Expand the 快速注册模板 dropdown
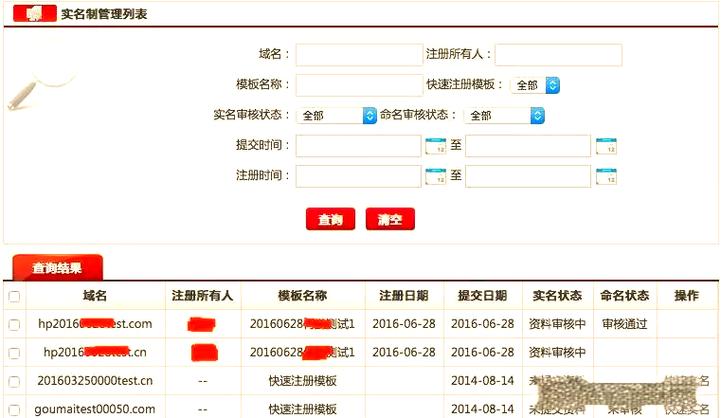The height and width of the screenshot is (418, 721). click(x=535, y=85)
